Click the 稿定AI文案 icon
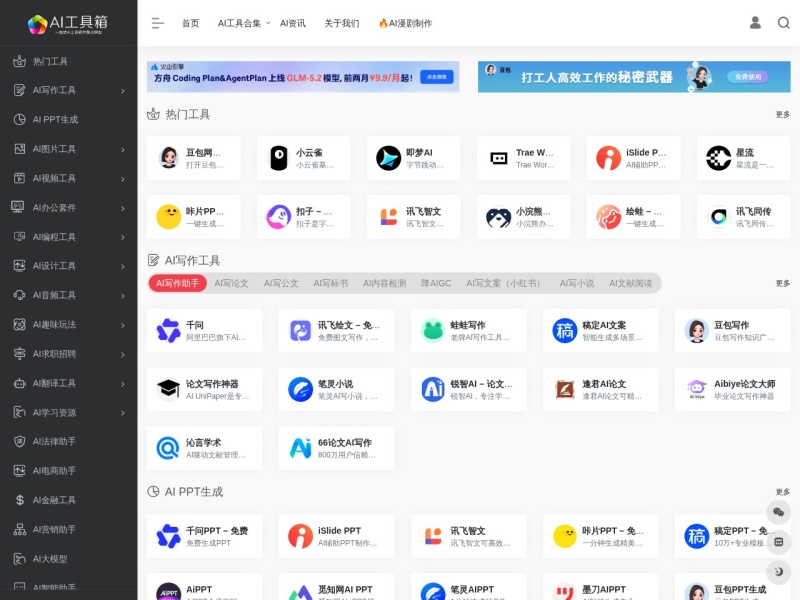The height and width of the screenshot is (600, 800). coord(565,331)
